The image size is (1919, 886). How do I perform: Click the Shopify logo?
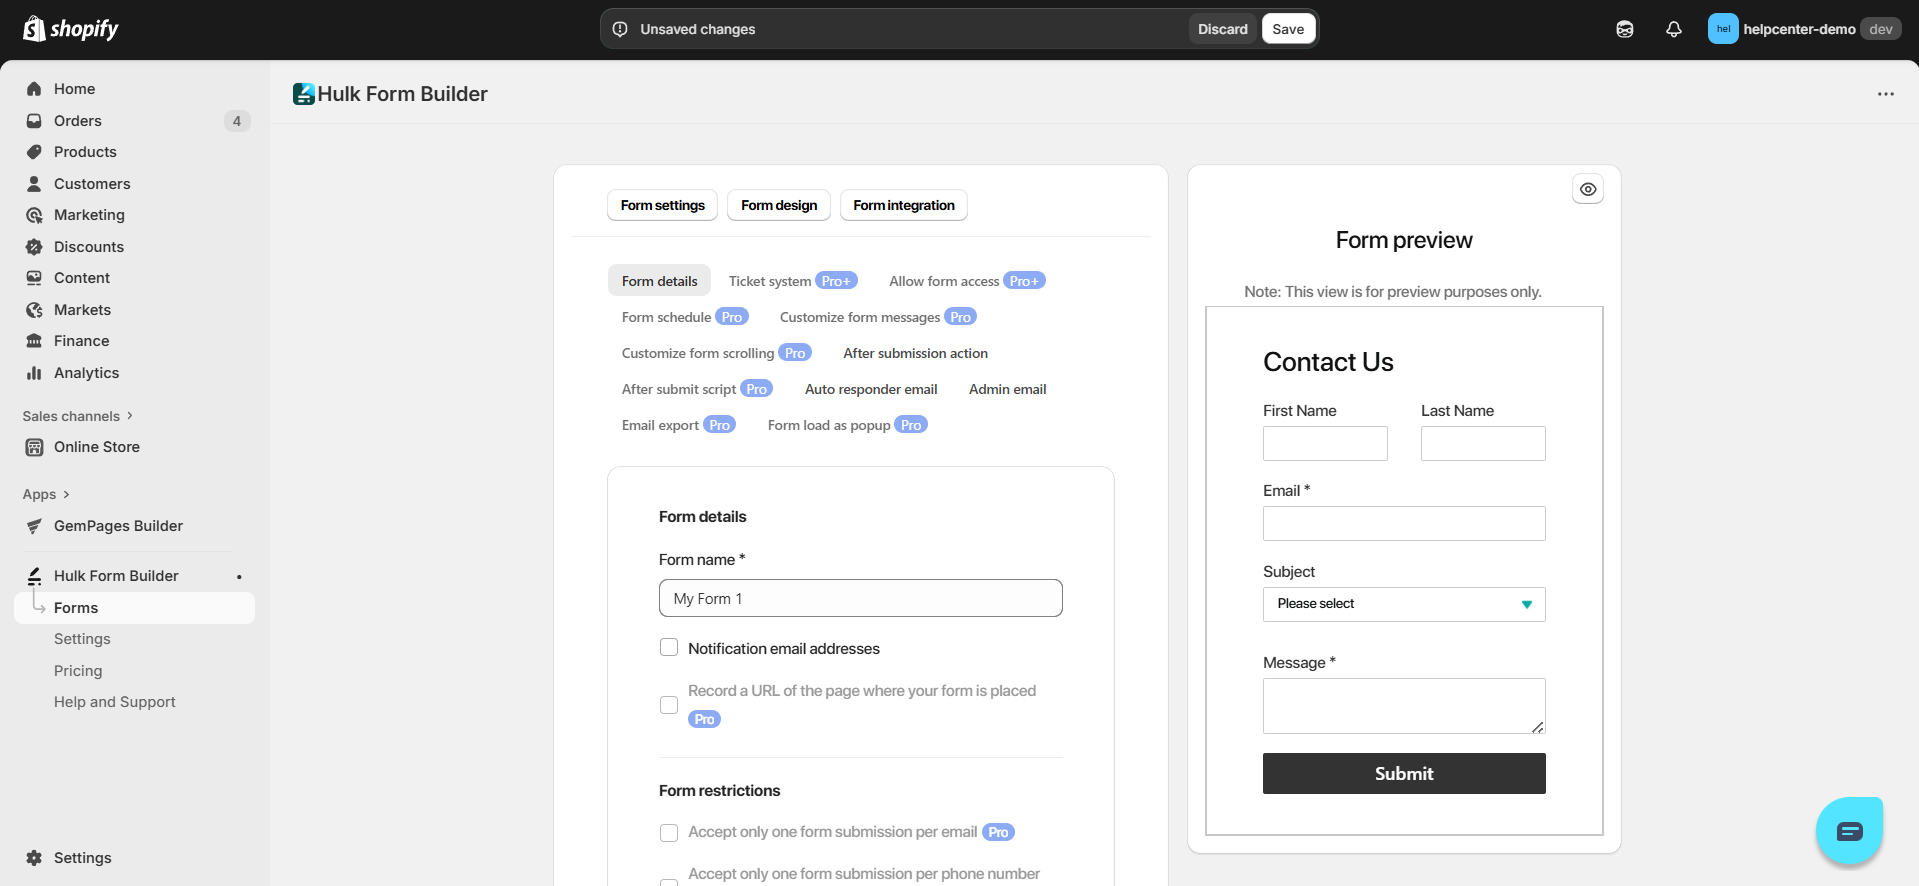coord(70,29)
